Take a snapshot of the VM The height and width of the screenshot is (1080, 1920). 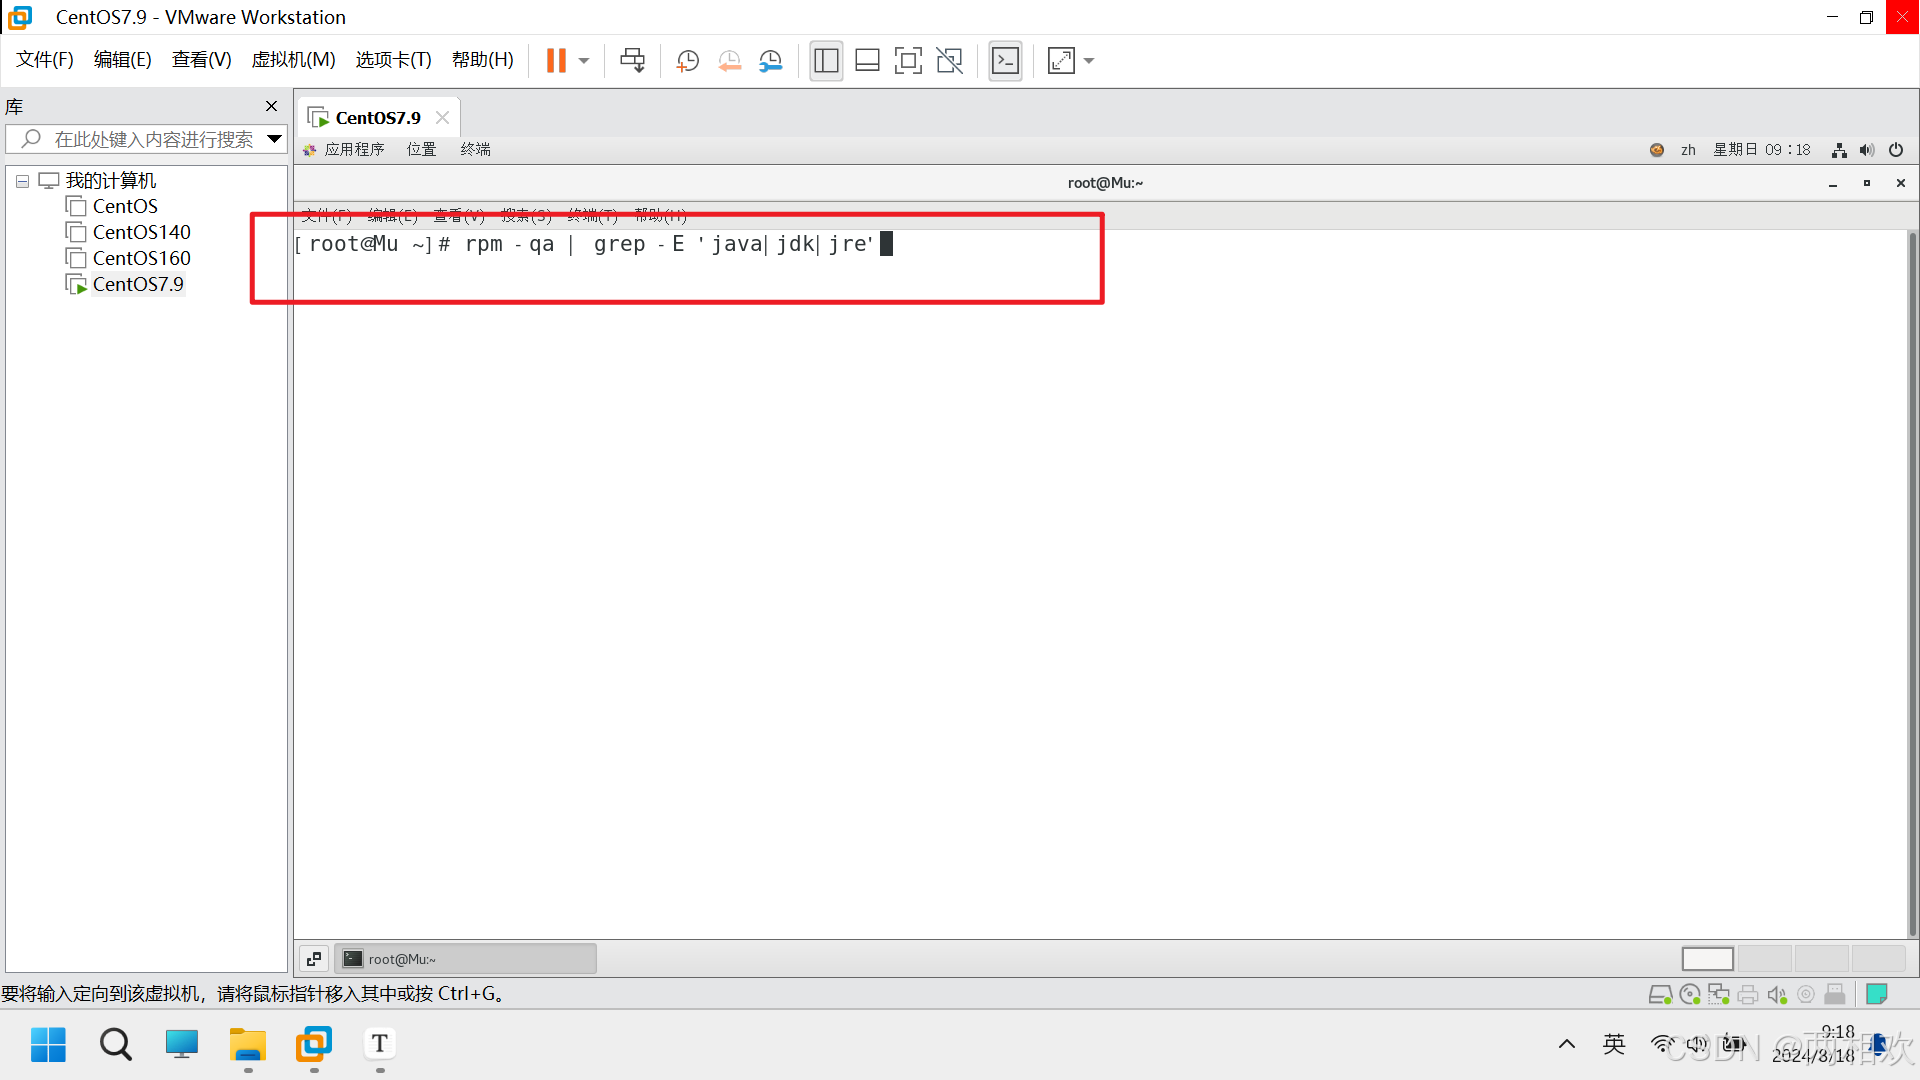click(x=687, y=61)
